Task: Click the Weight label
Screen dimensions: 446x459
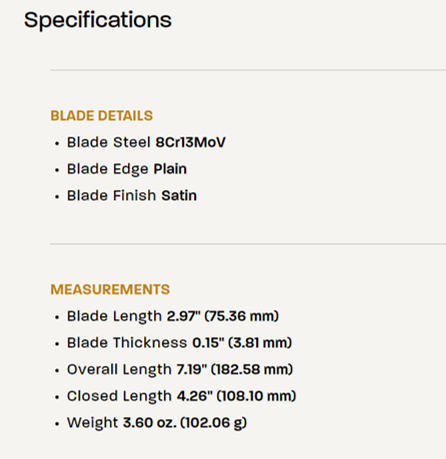Action: tap(92, 423)
